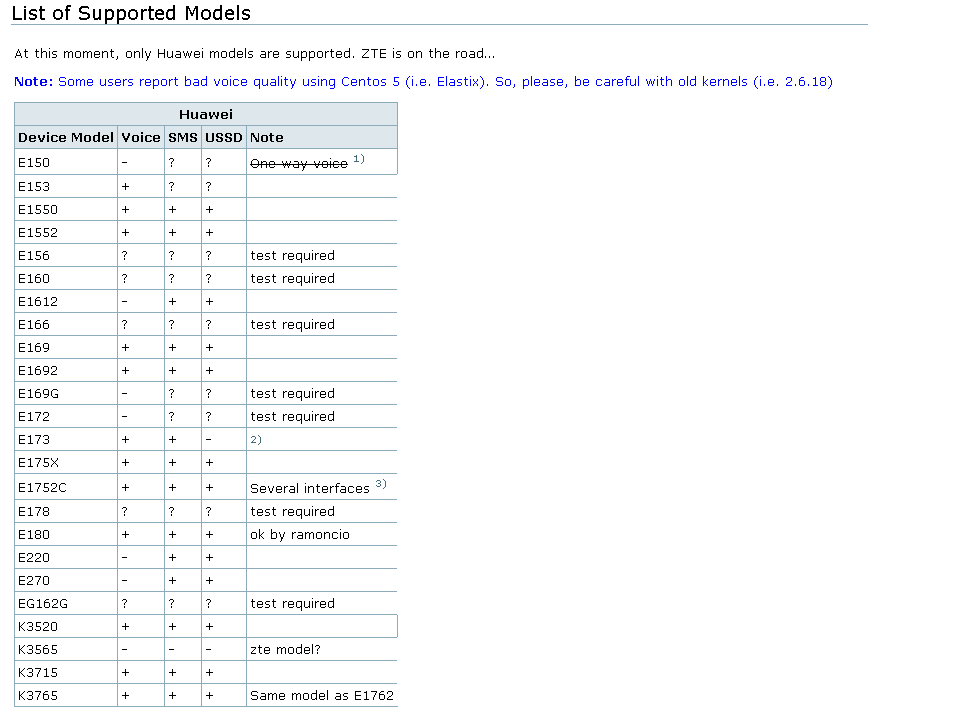
Task: Click the 'Huawei' table header
Action: coord(206,114)
